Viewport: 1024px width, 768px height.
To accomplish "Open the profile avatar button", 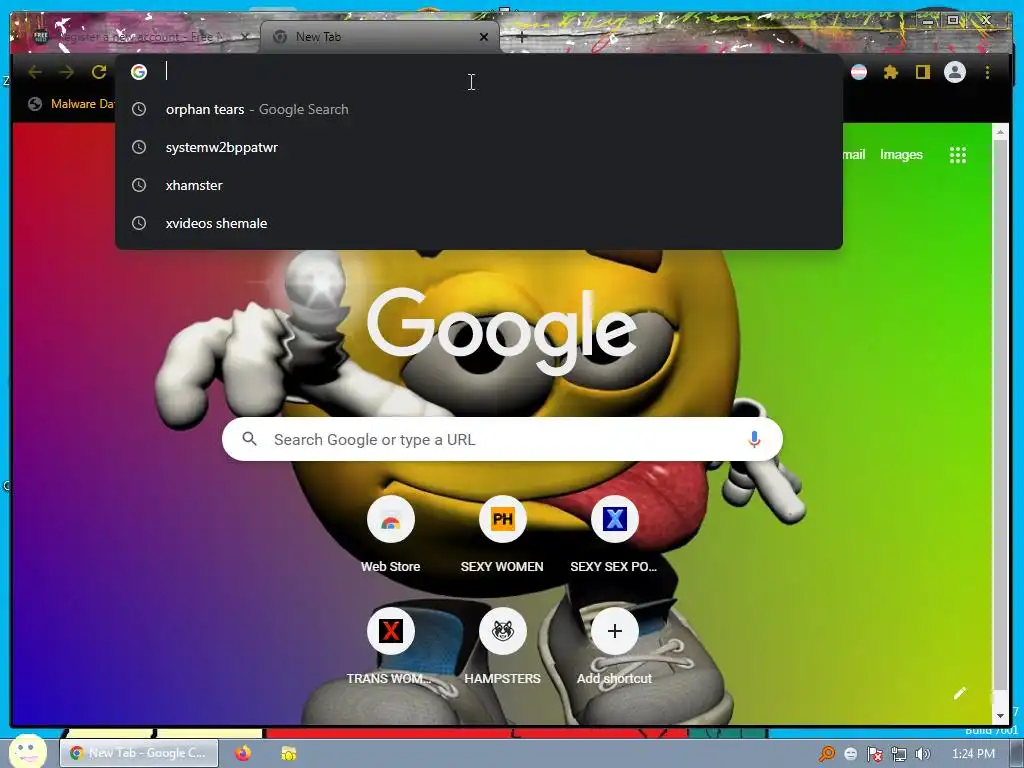I will point(955,72).
